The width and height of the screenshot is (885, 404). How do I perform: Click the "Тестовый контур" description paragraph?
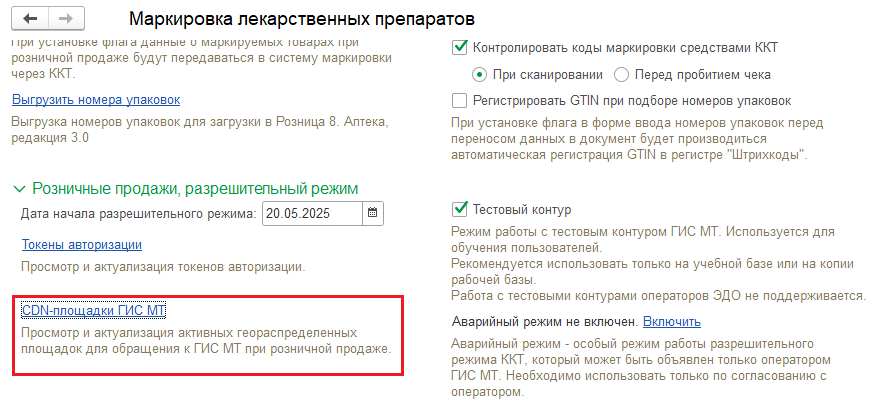pos(659,264)
